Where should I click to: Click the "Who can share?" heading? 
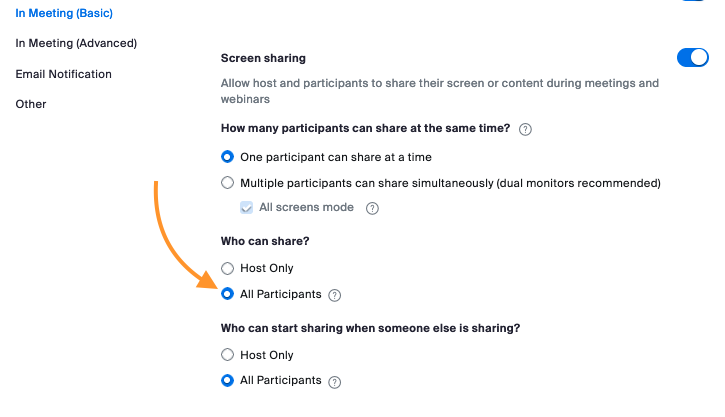(267, 242)
